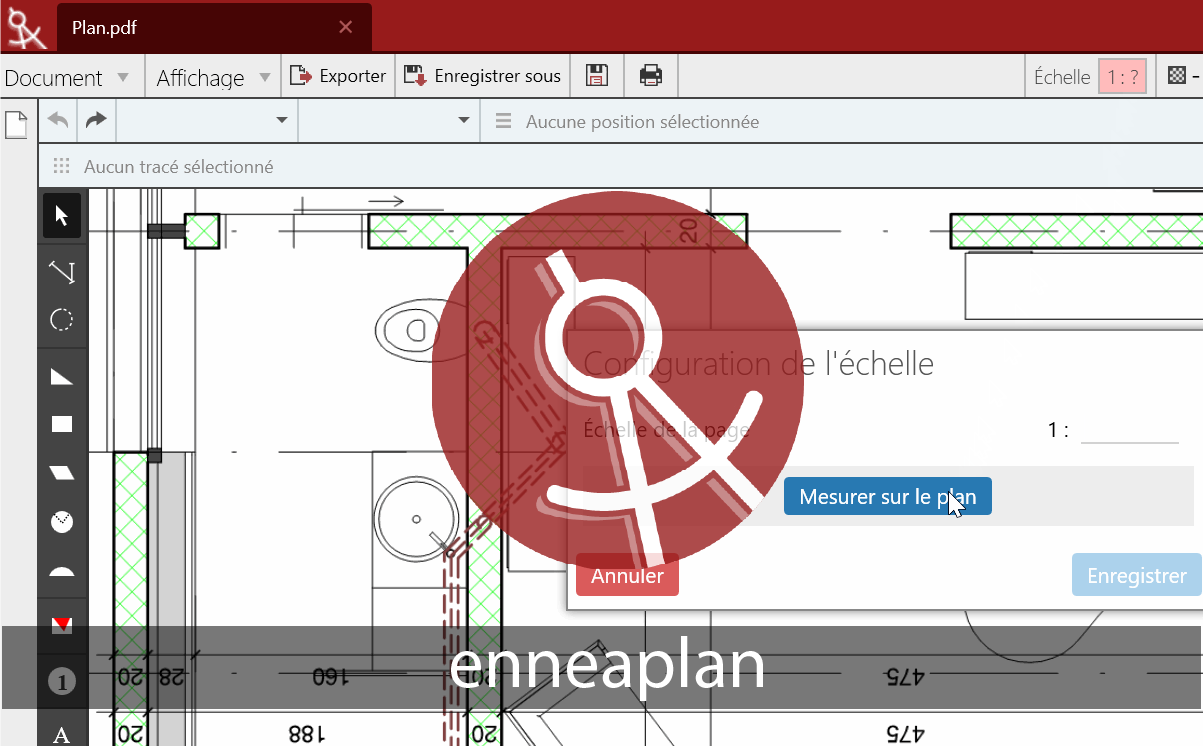Click the checkerboard icon at top right
This screenshot has width=1204, height=755.
click(x=1177, y=76)
